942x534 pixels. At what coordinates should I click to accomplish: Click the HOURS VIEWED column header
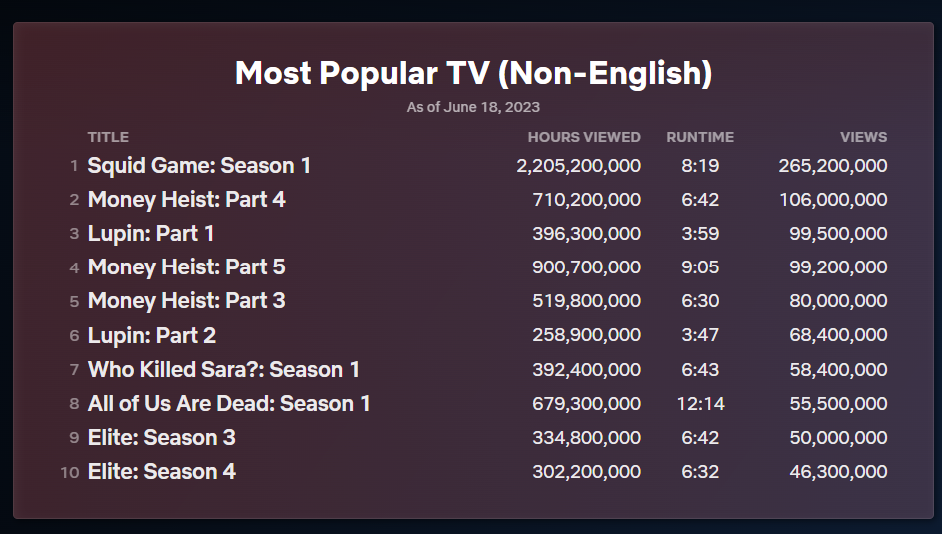[x=584, y=137]
